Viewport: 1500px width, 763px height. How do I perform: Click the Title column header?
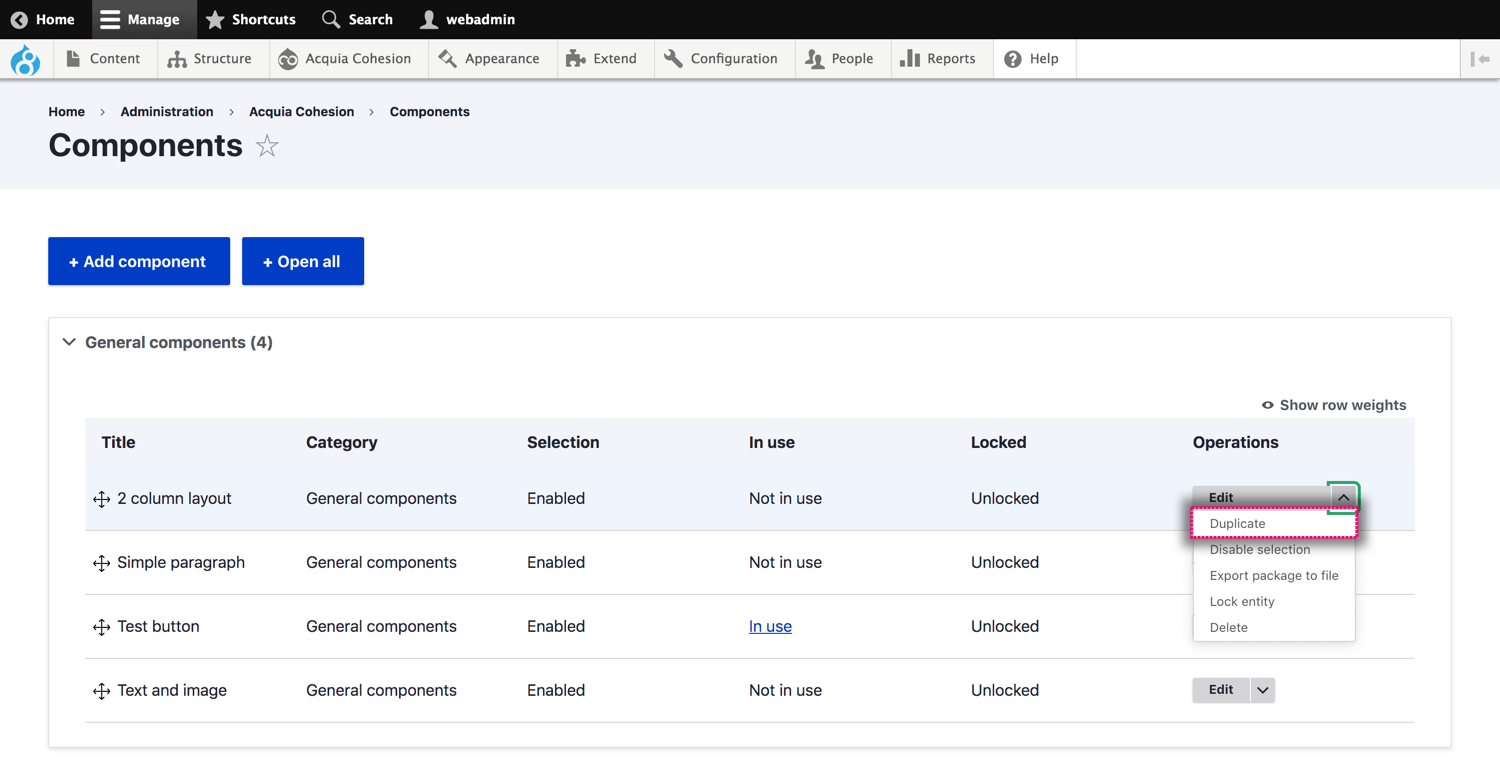[118, 442]
